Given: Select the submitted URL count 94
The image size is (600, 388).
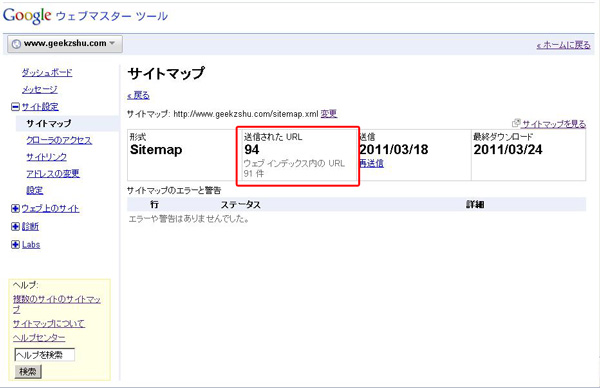Looking at the screenshot, I should (252, 150).
